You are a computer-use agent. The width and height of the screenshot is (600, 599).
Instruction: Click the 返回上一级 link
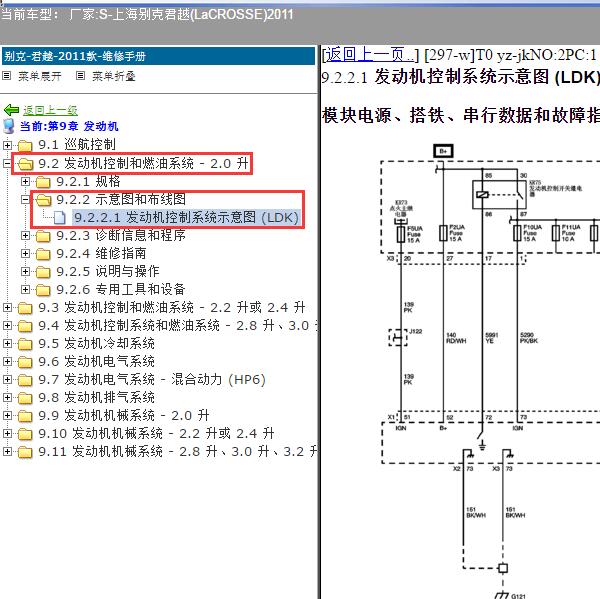[x=50, y=110]
